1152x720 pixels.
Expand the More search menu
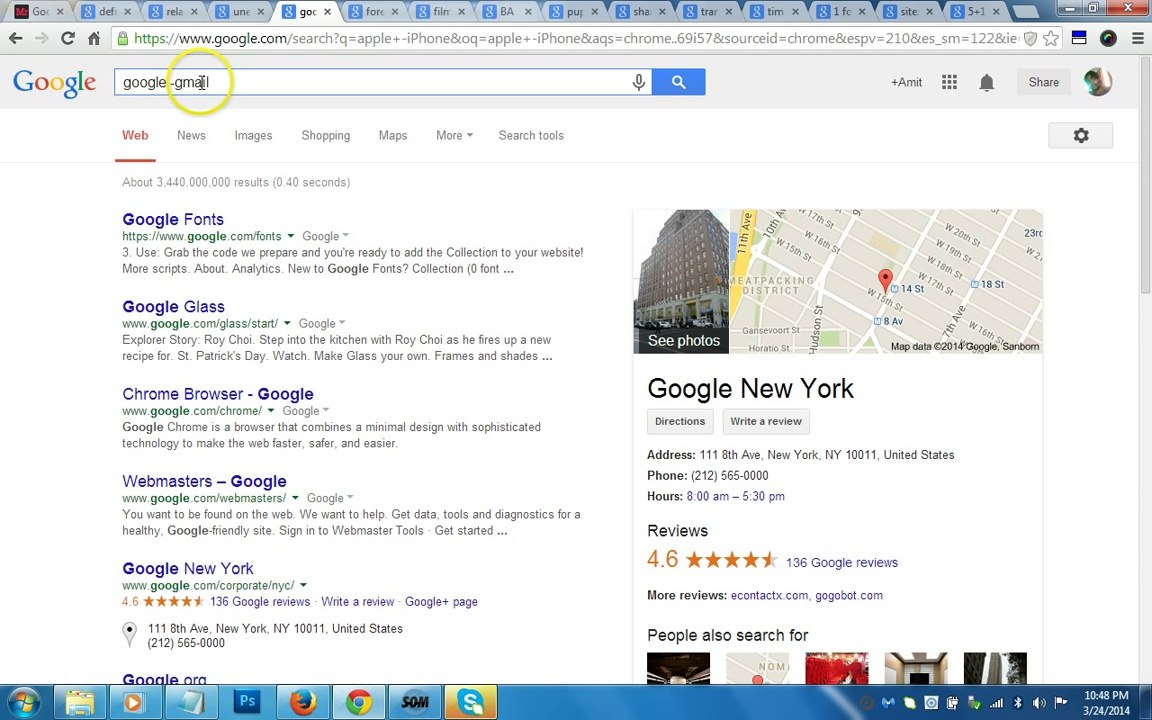coord(454,135)
